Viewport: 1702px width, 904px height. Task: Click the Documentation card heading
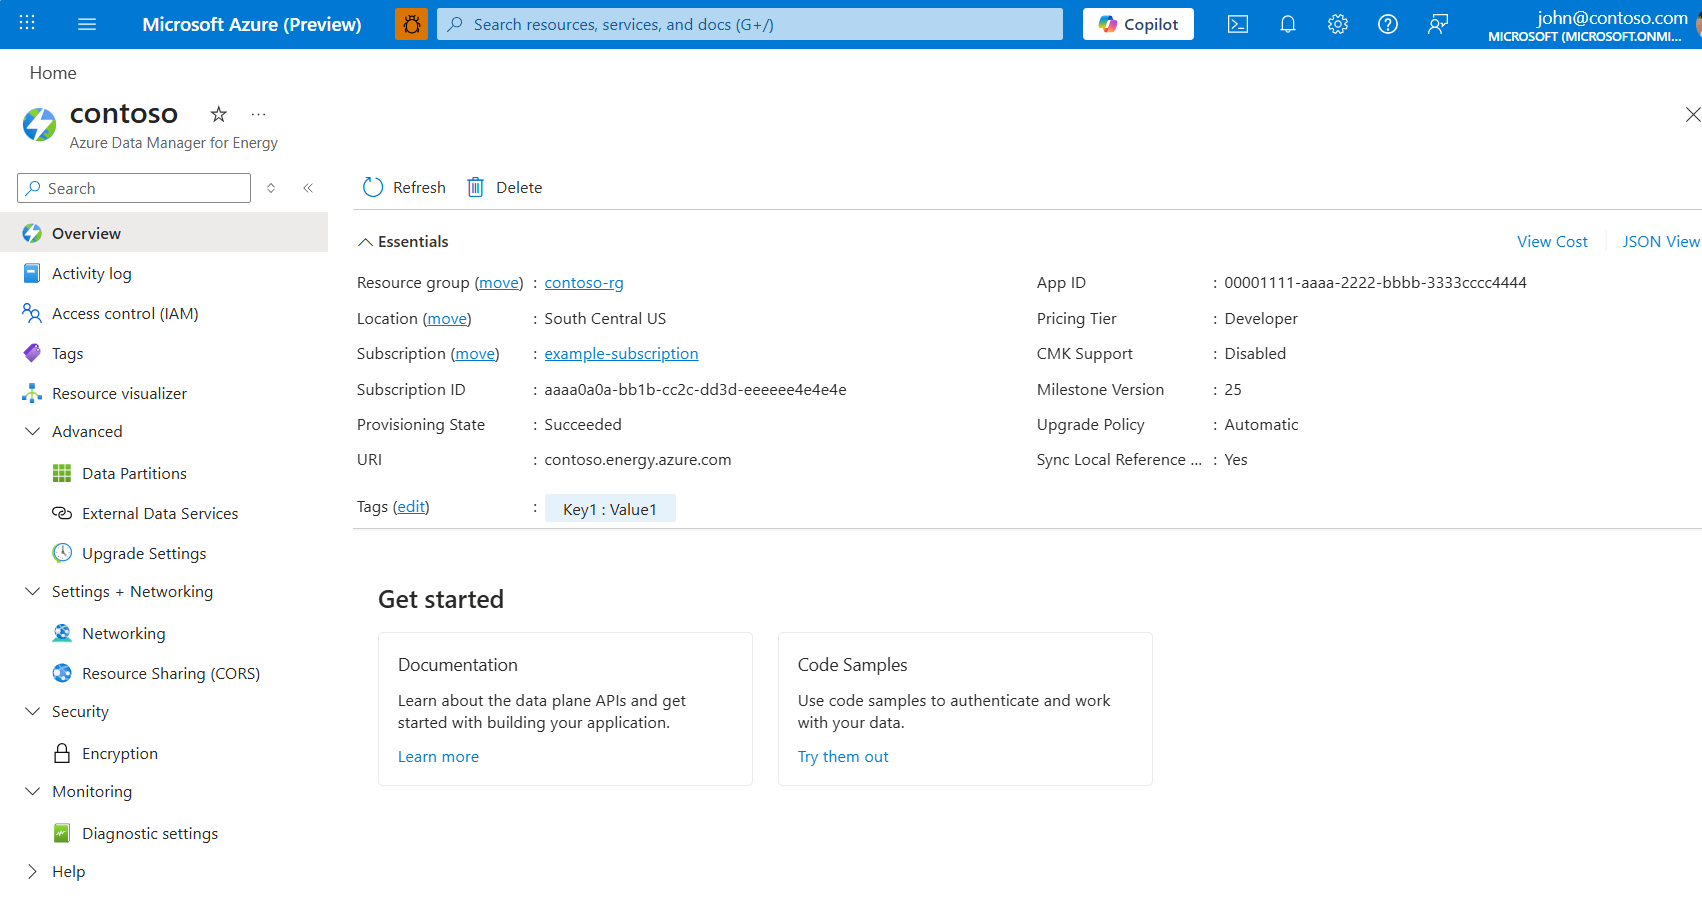point(458,665)
